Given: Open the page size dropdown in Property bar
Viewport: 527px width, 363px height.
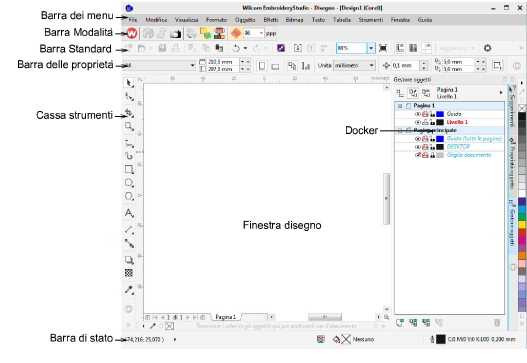Looking at the screenshot, I should [193, 65].
